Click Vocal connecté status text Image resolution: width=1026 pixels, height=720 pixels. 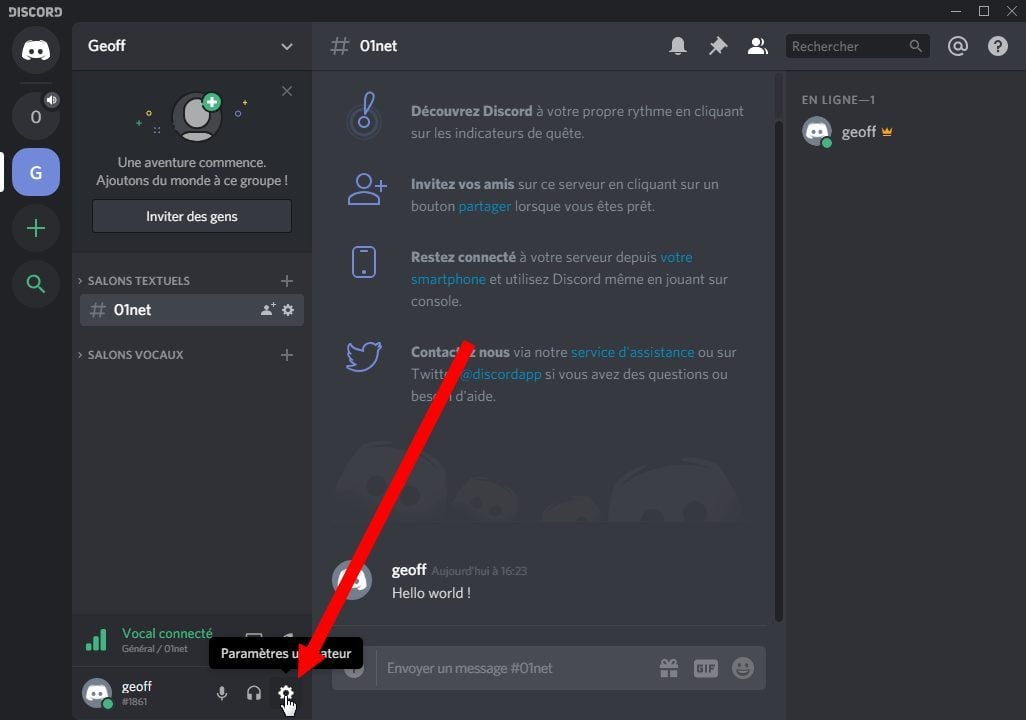[x=167, y=633]
